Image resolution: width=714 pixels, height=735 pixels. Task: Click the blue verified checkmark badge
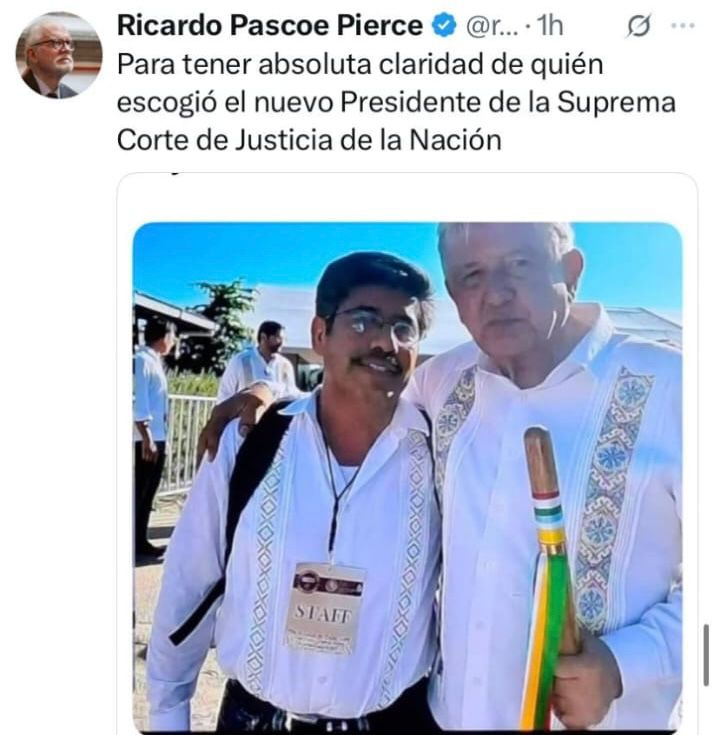(x=443, y=25)
